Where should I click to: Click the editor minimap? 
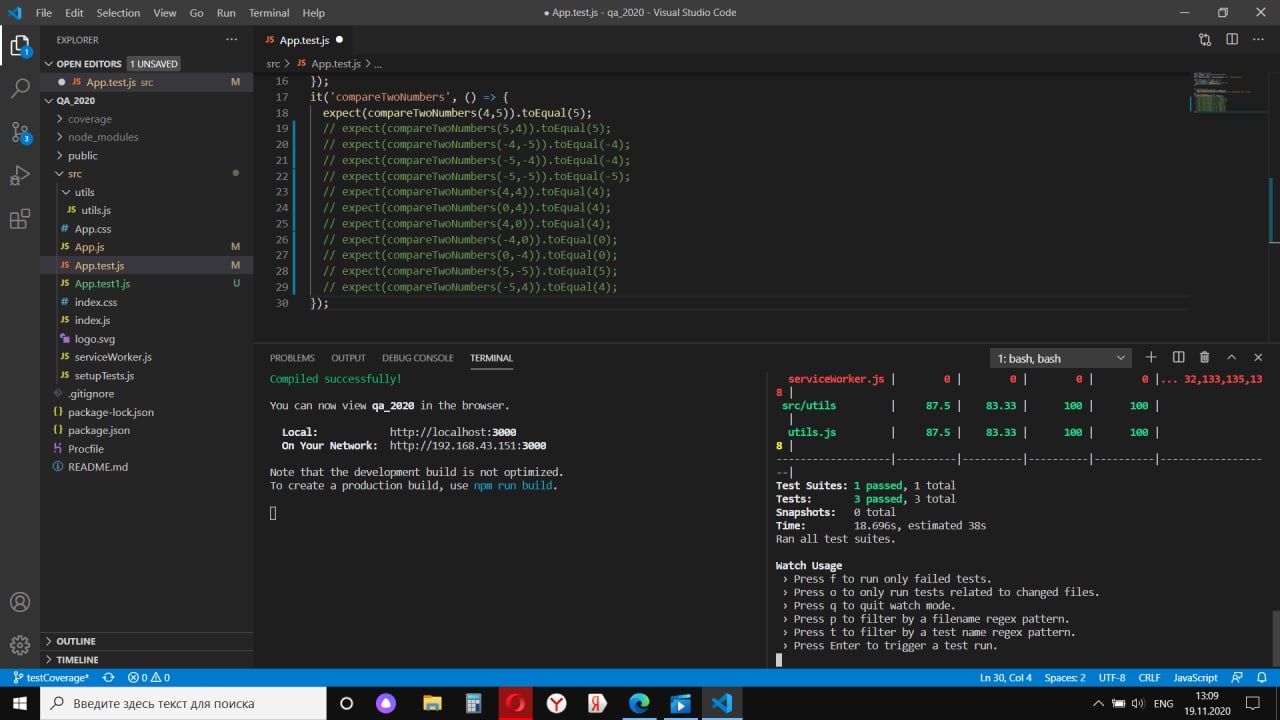tap(1228, 94)
